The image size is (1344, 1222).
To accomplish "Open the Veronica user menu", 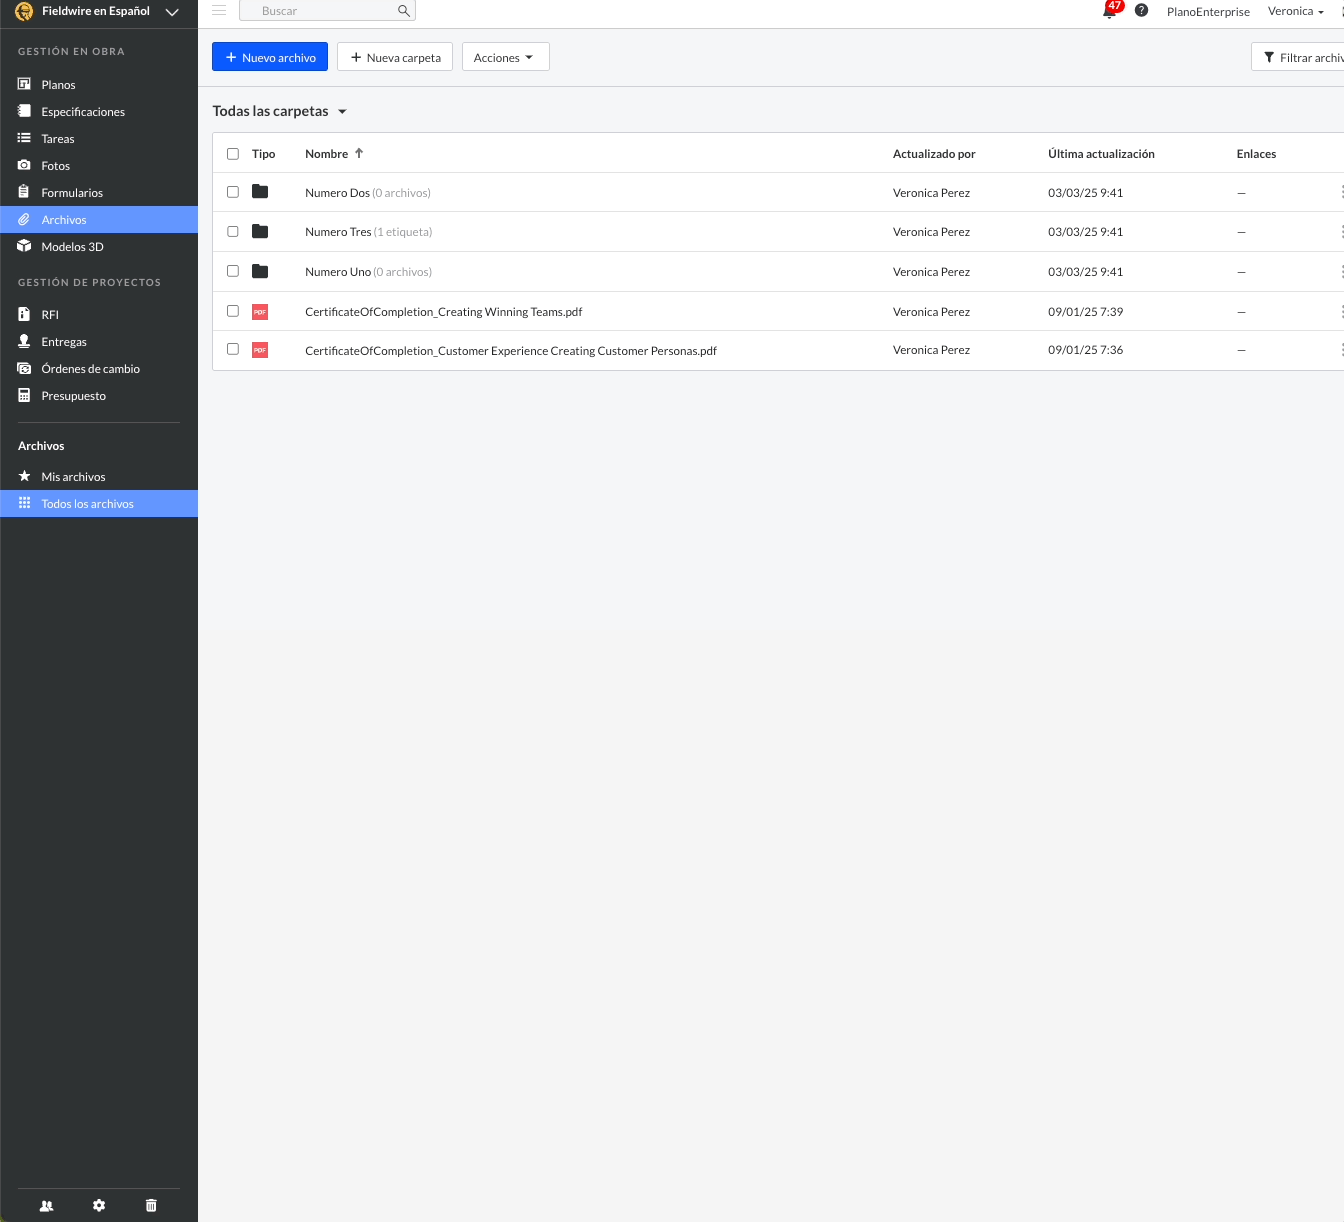I will click(1295, 11).
